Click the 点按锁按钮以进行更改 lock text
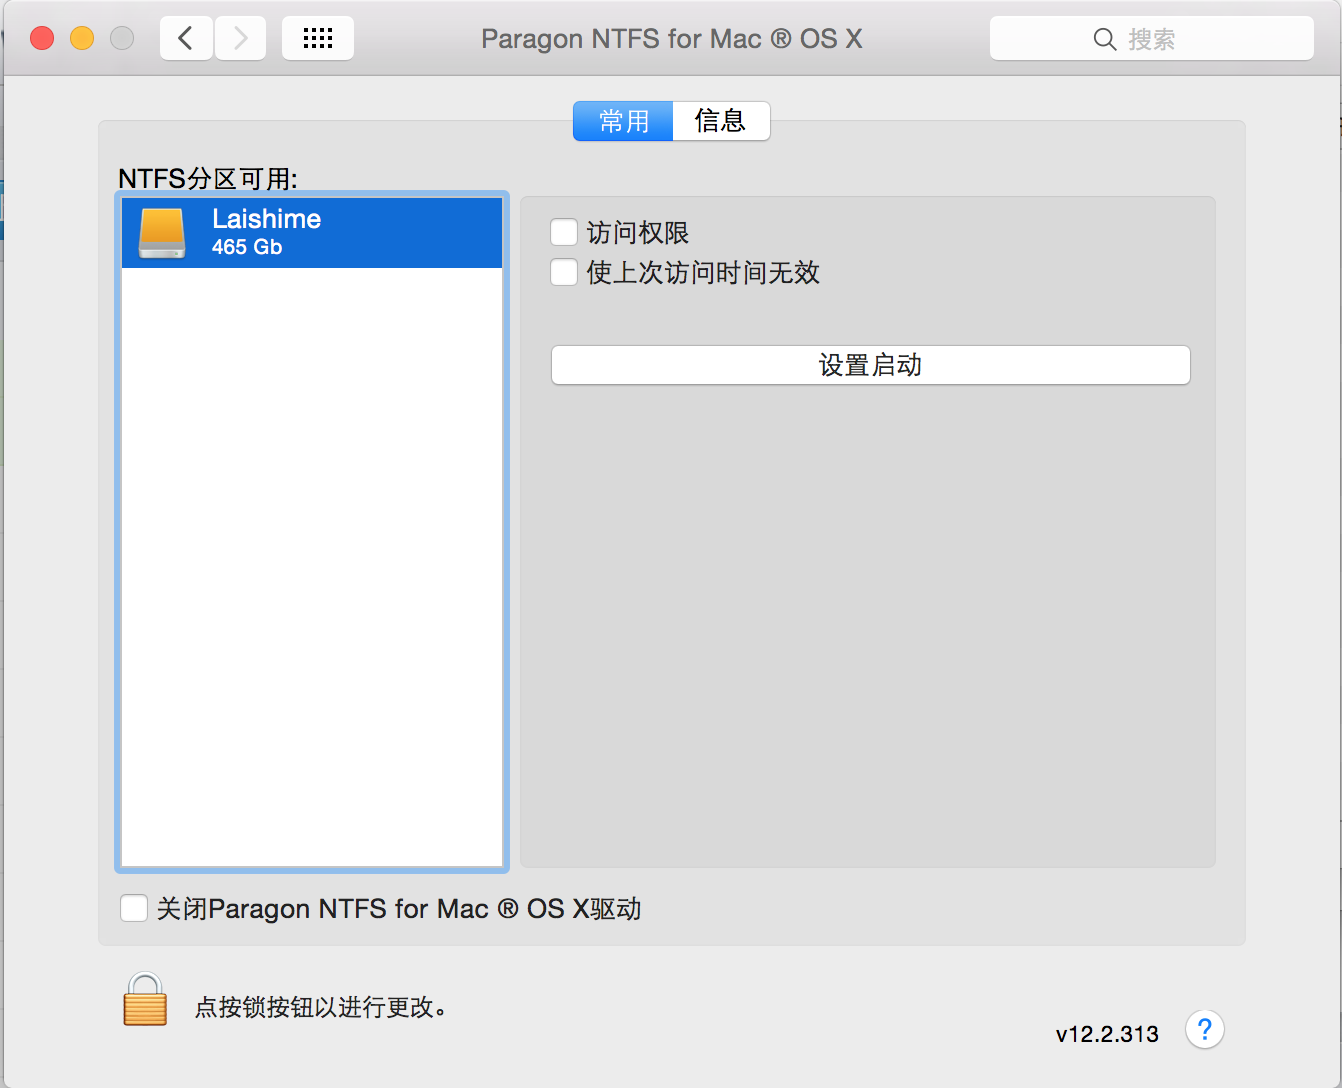Image resolution: width=1342 pixels, height=1088 pixels. [x=320, y=1007]
